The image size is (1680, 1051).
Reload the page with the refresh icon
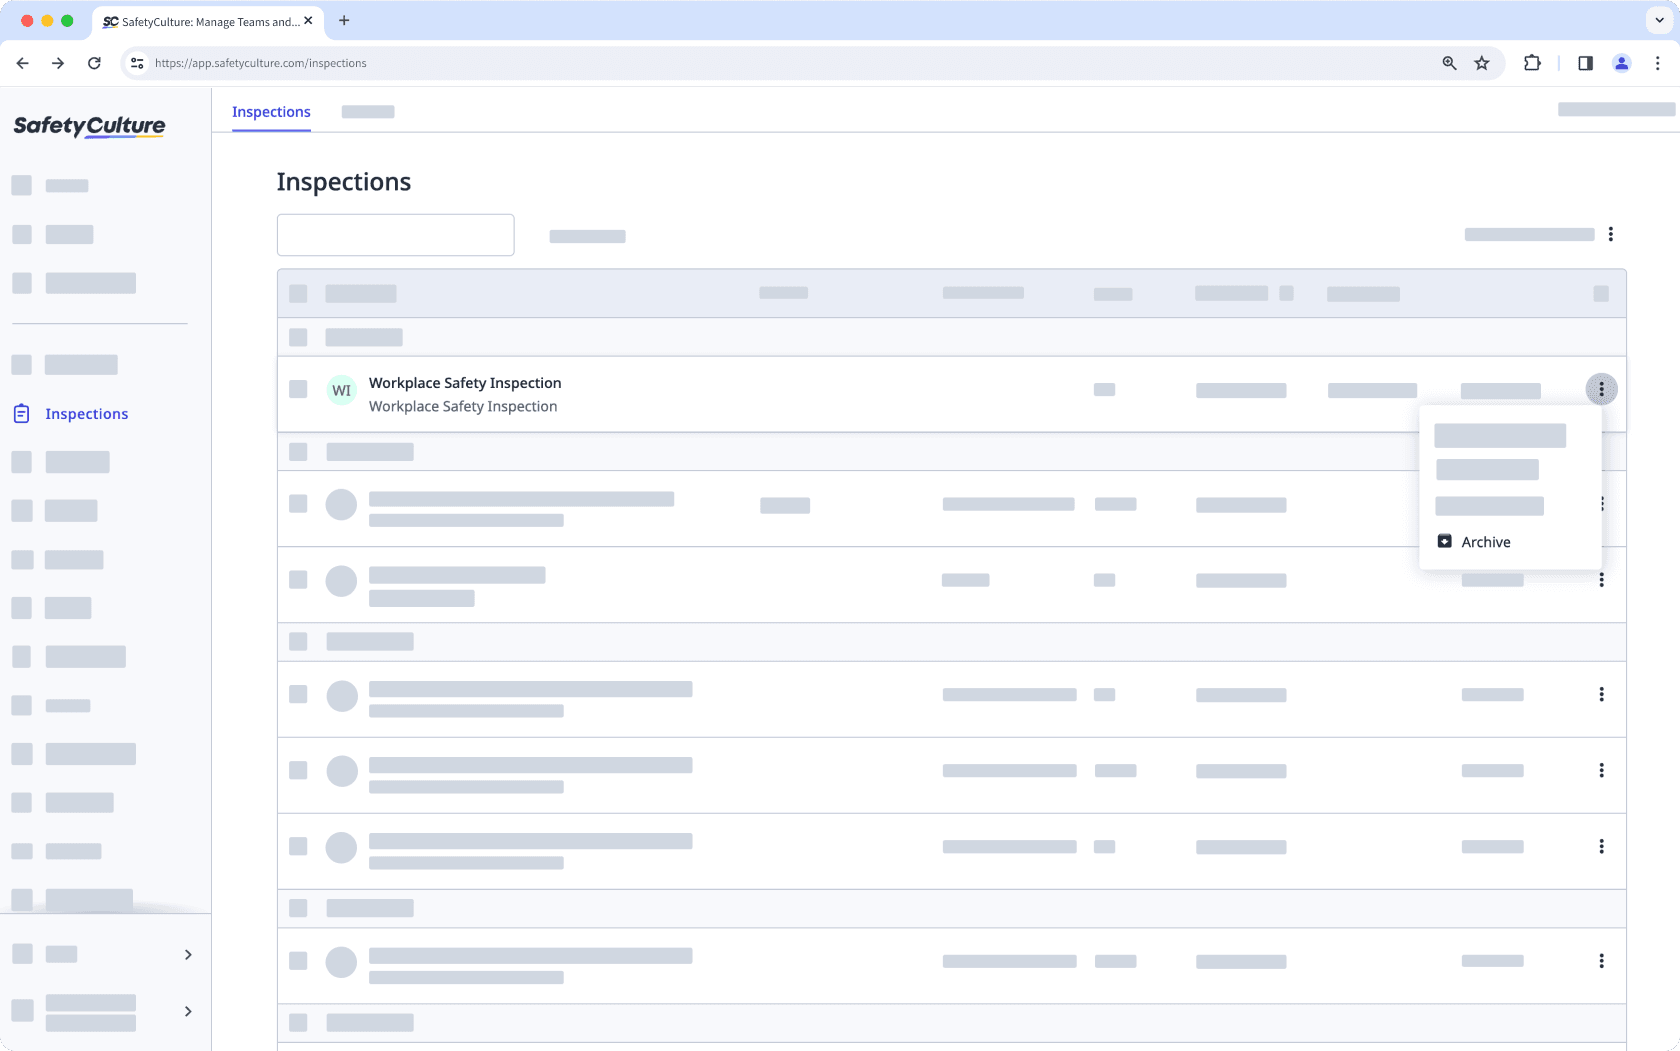(x=94, y=63)
